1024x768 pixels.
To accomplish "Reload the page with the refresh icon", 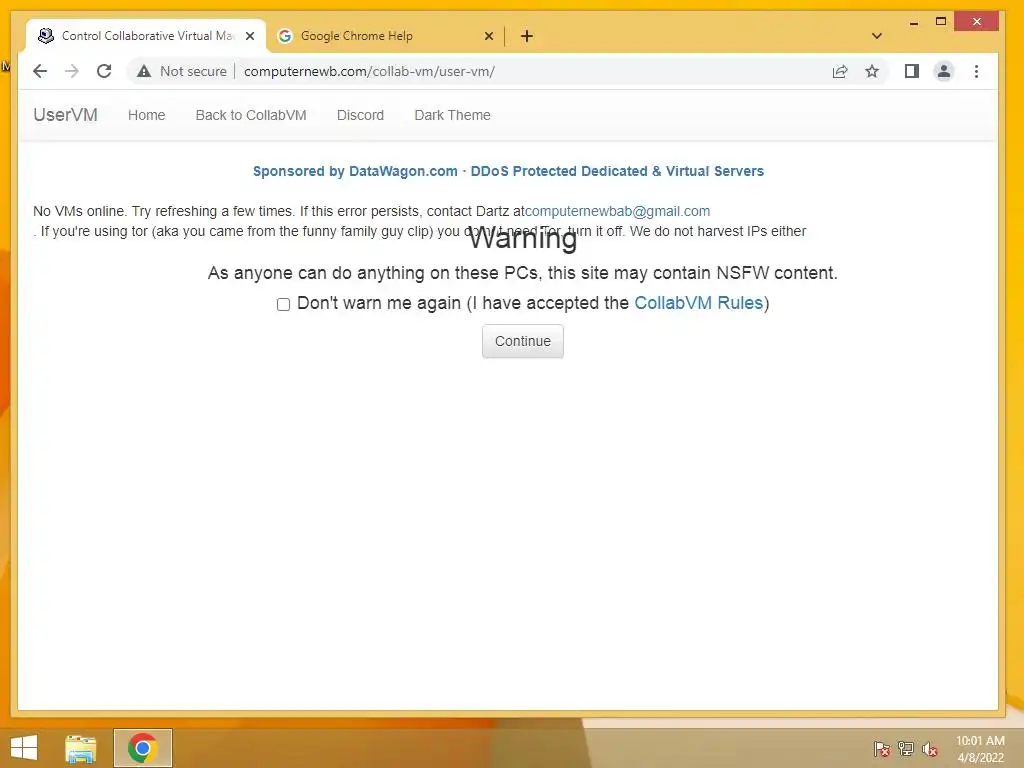I will tap(104, 71).
